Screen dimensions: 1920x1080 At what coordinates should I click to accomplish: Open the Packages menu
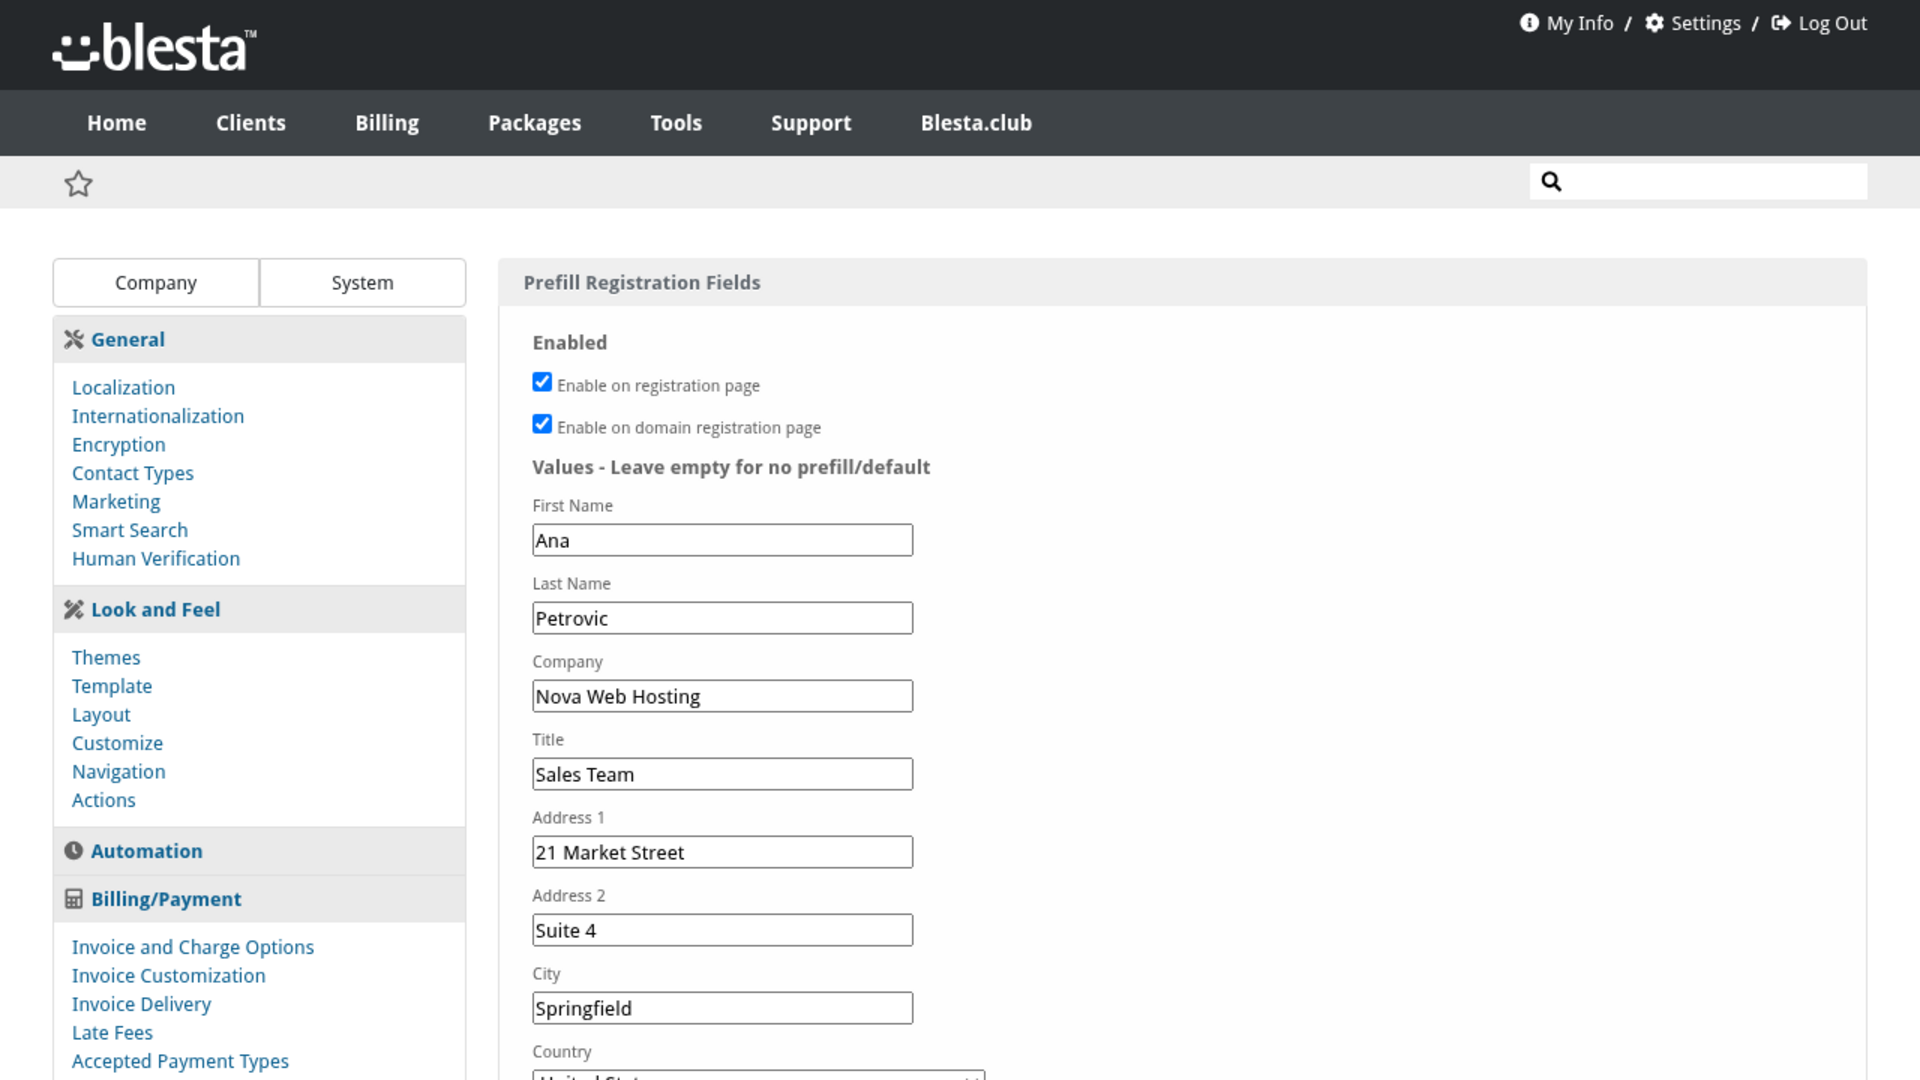pos(535,123)
